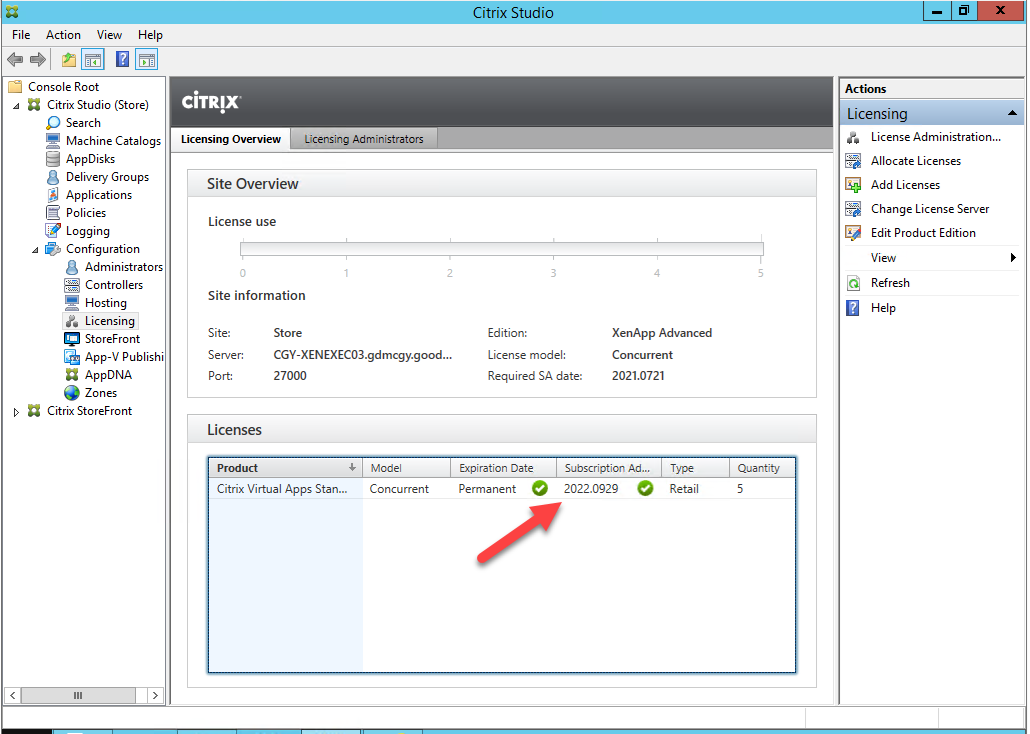Collapse the Citrix Studio (Store) tree node
This screenshot has width=1030, height=734.
pos(16,105)
